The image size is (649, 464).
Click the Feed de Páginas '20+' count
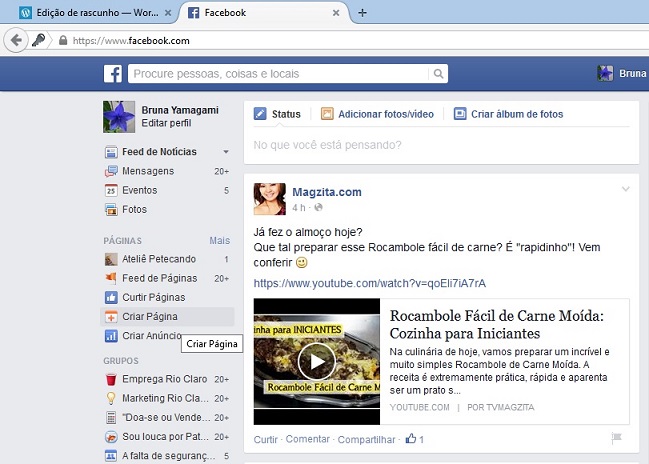(221, 279)
